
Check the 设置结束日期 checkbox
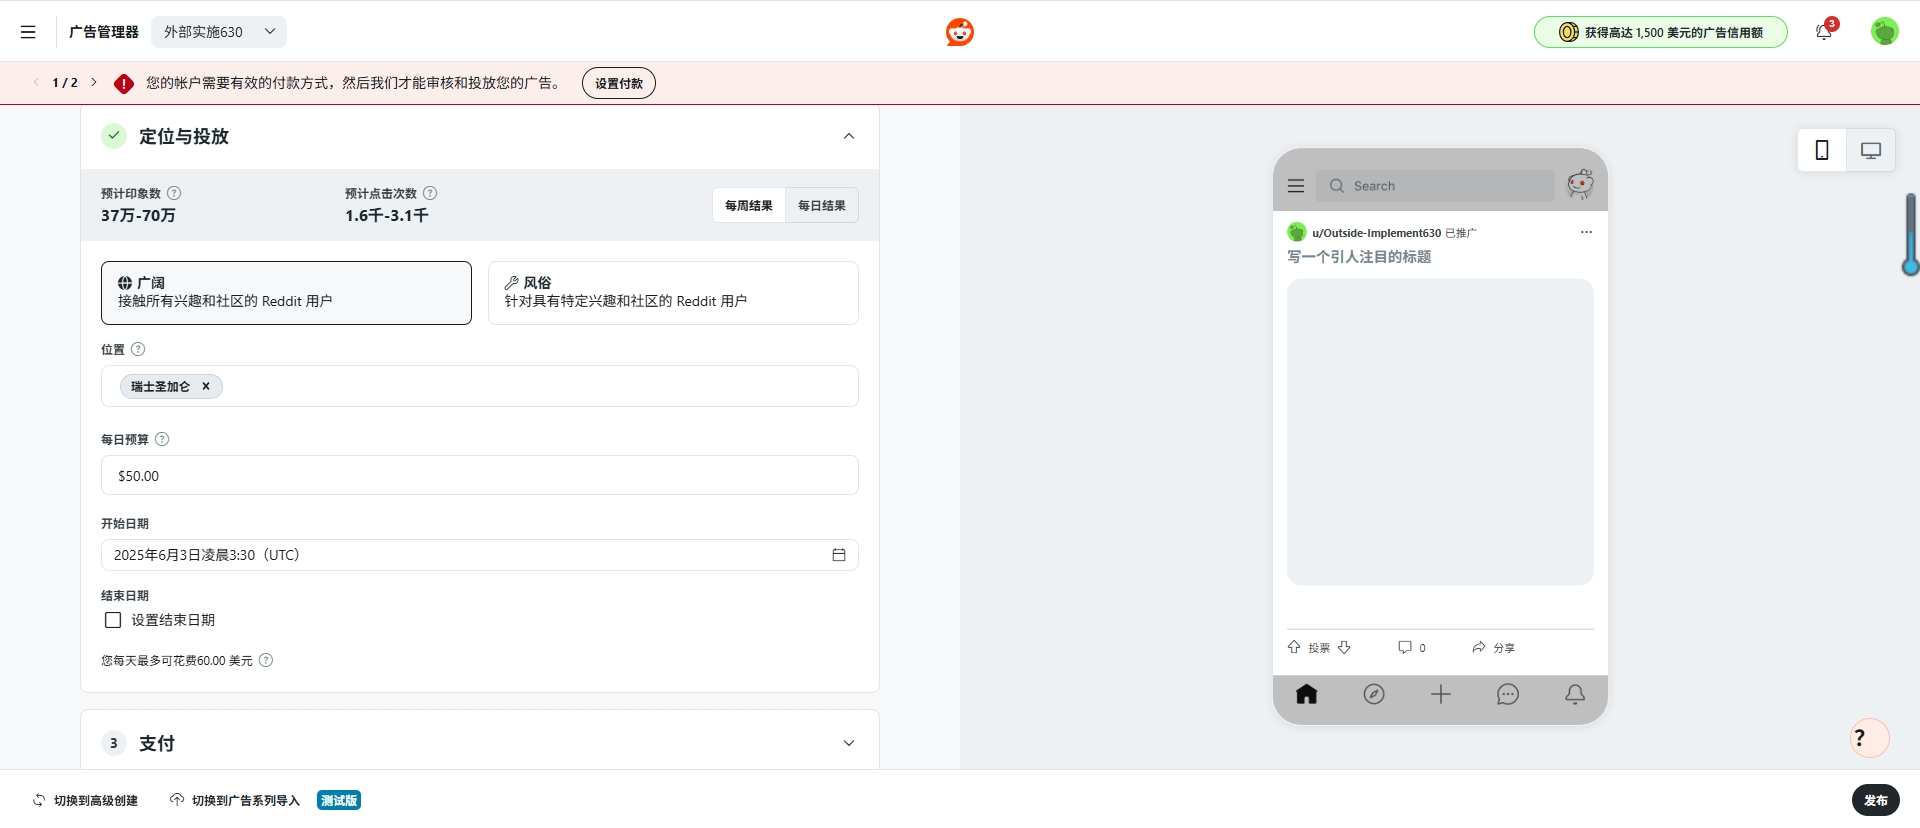pos(113,620)
